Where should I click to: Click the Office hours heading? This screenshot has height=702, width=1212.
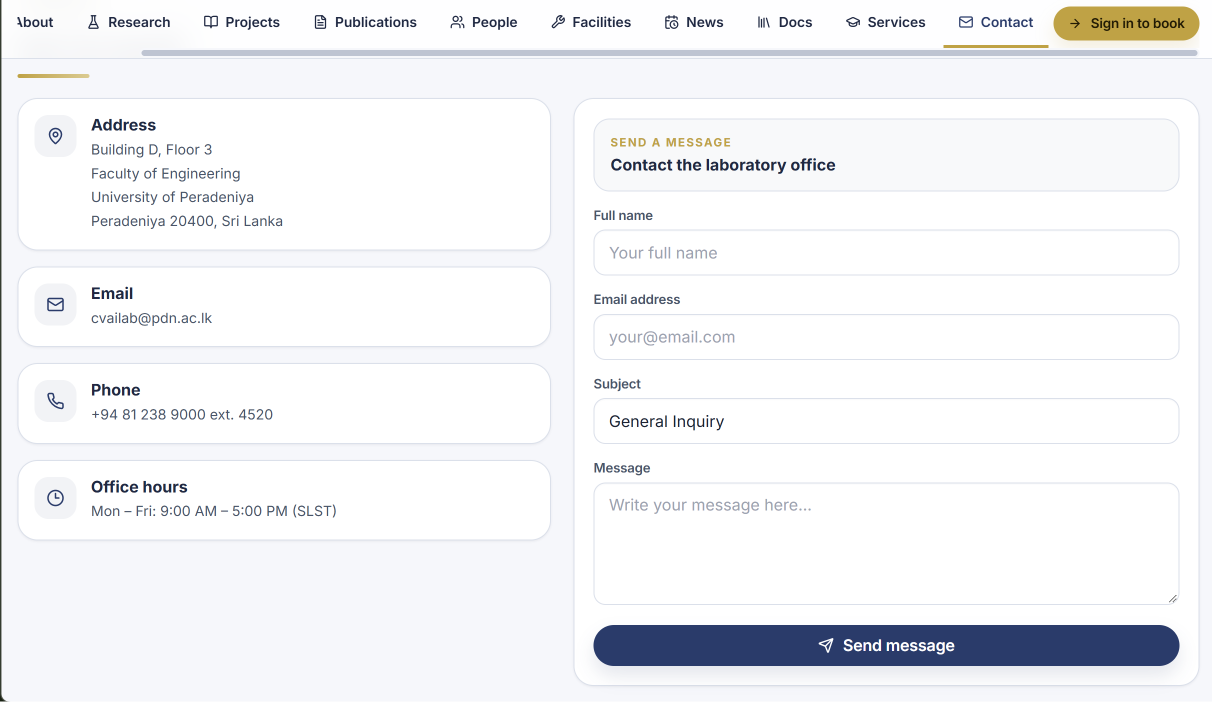tap(139, 487)
